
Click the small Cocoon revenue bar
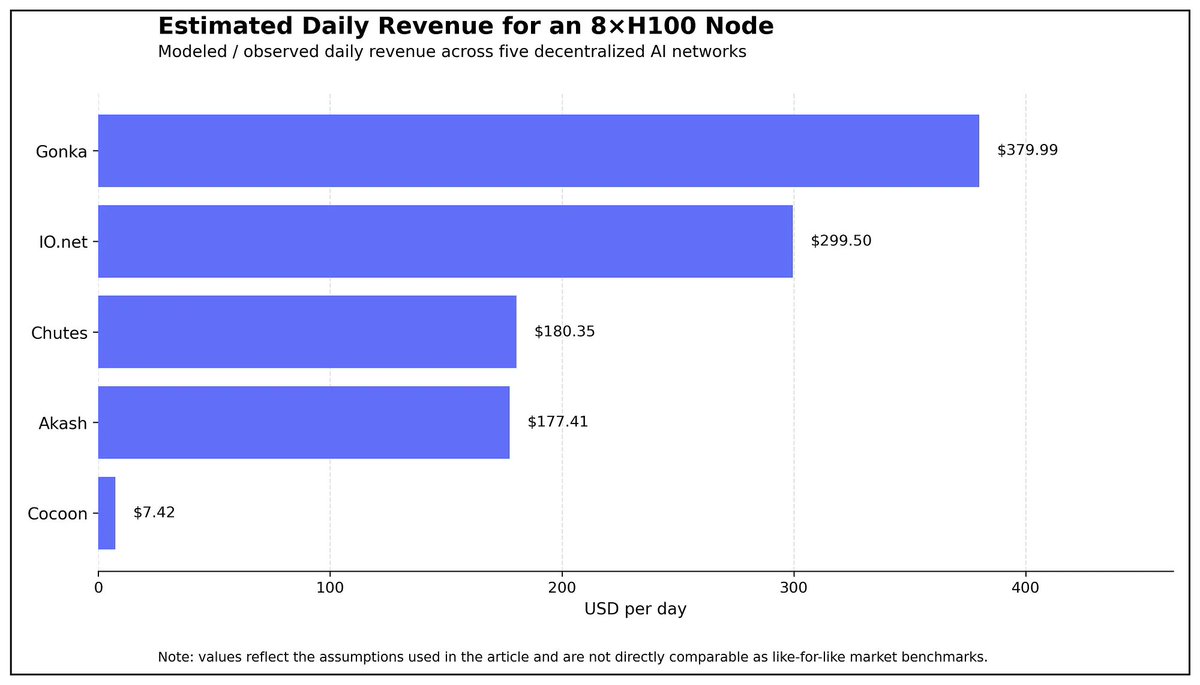click(107, 513)
